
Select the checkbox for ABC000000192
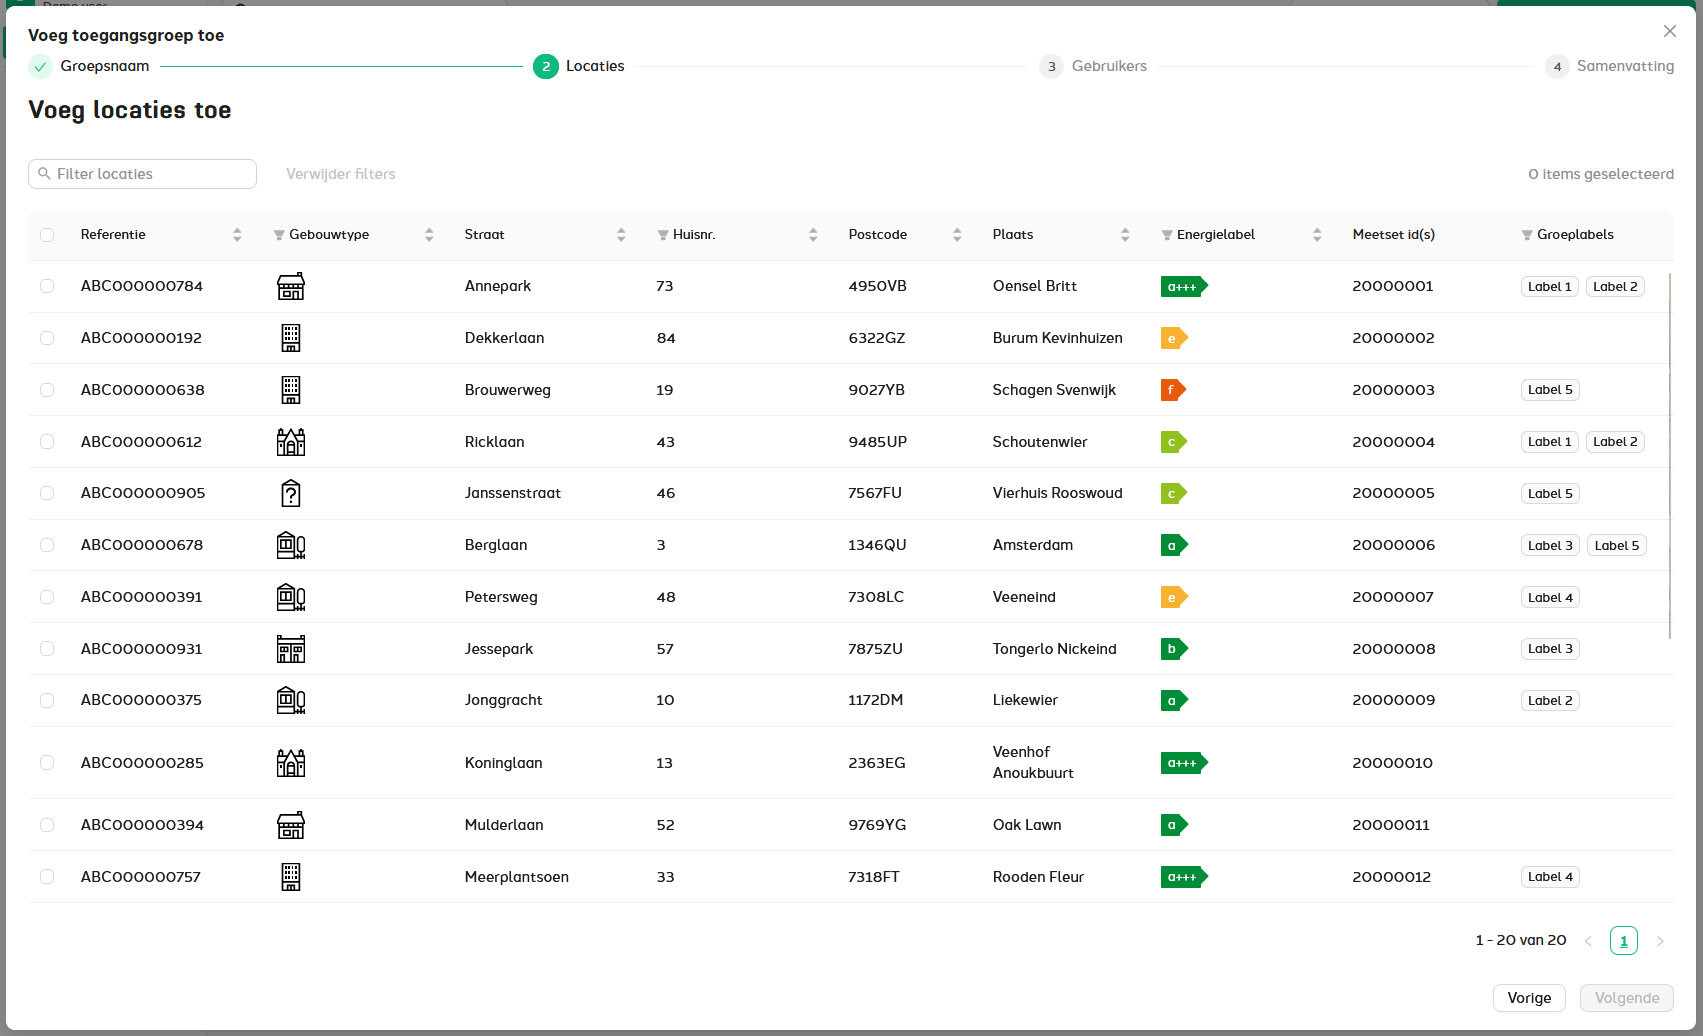(x=47, y=338)
